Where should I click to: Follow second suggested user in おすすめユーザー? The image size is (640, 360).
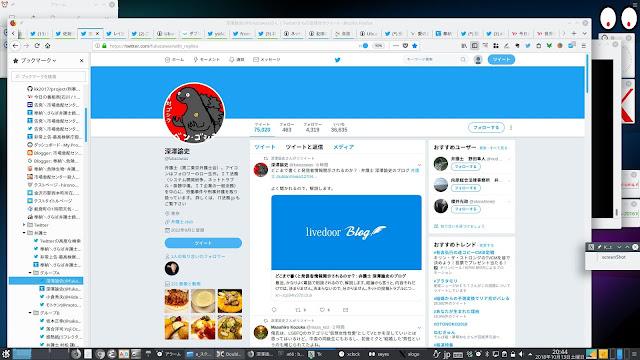coord(466,188)
